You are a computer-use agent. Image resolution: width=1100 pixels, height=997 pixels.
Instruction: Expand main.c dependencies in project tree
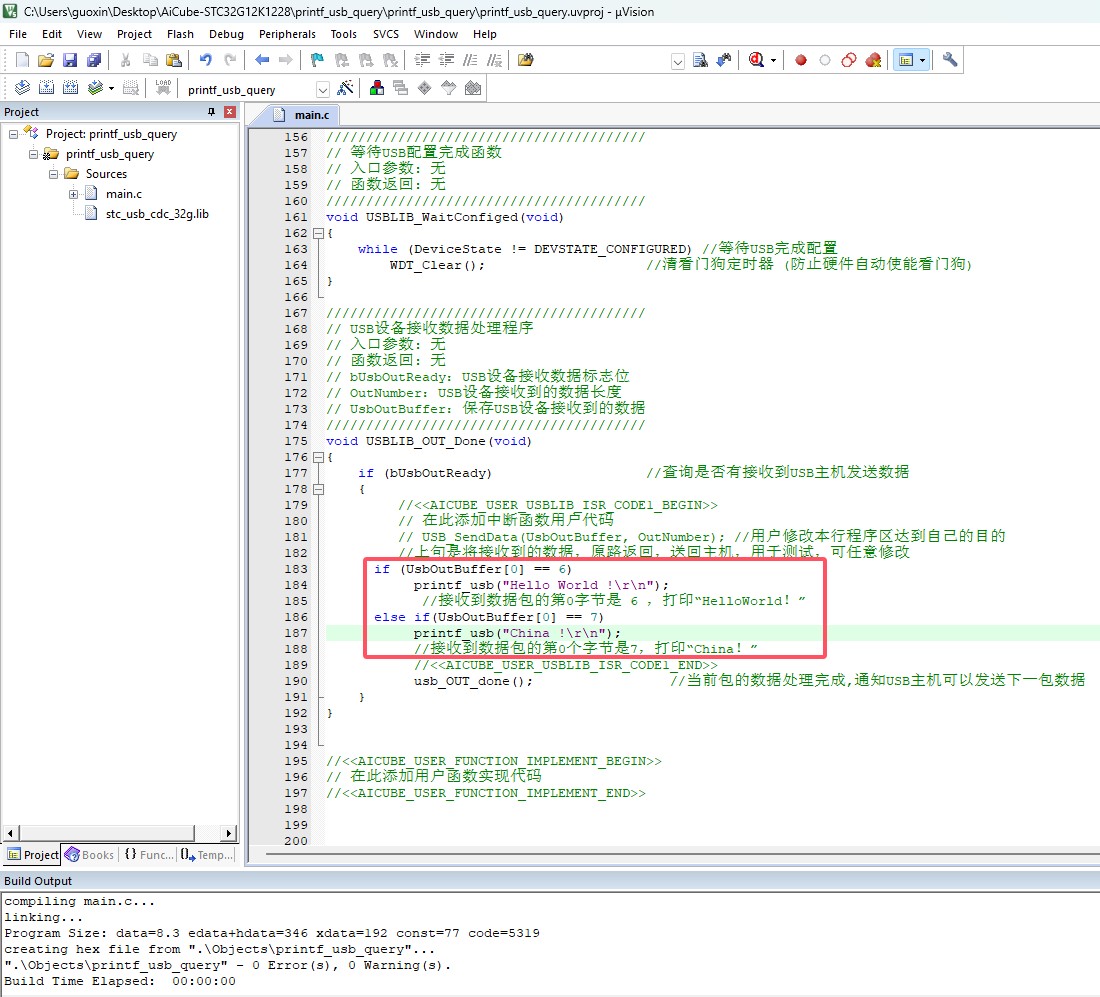point(73,194)
